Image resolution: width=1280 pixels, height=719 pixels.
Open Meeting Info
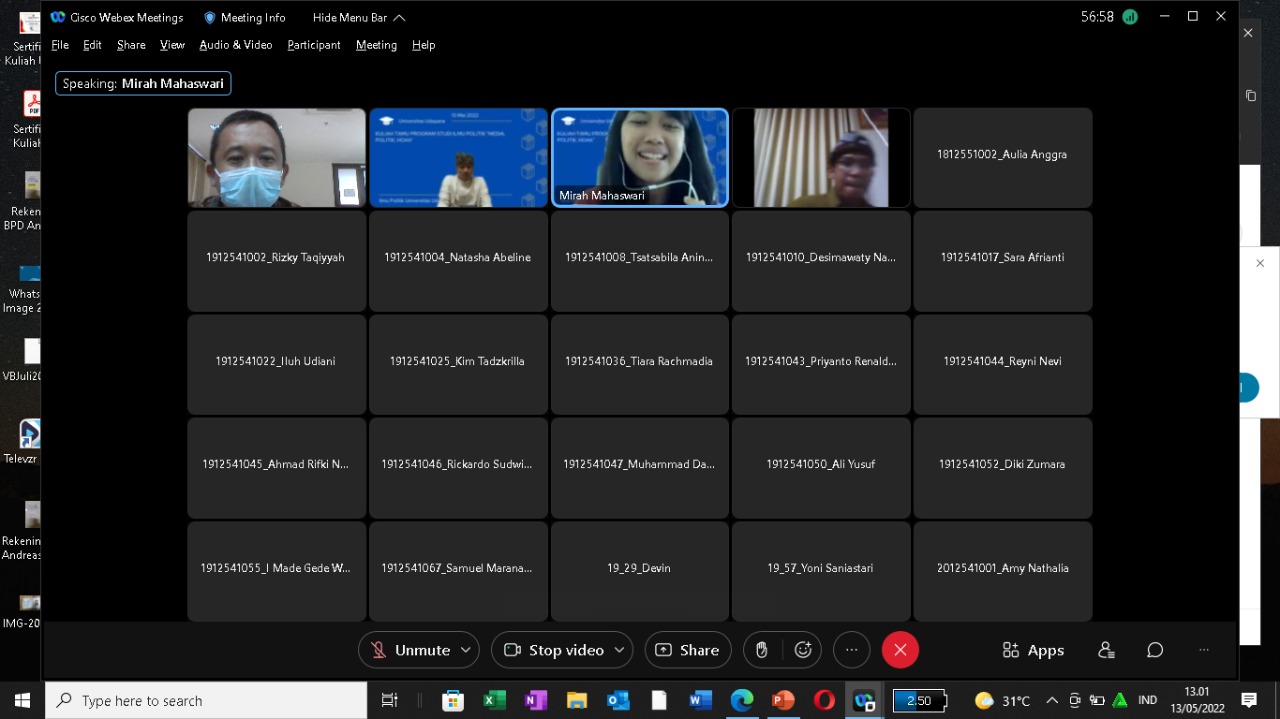tap(244, 17)
